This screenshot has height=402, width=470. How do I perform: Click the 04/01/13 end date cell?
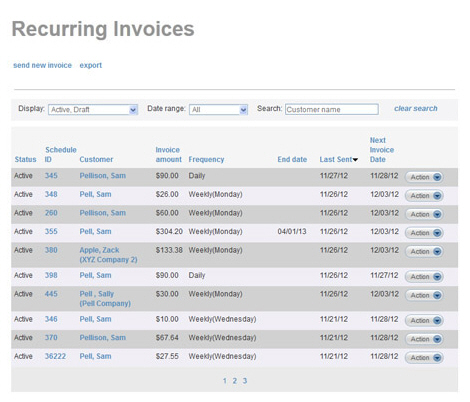click(292, 232)
